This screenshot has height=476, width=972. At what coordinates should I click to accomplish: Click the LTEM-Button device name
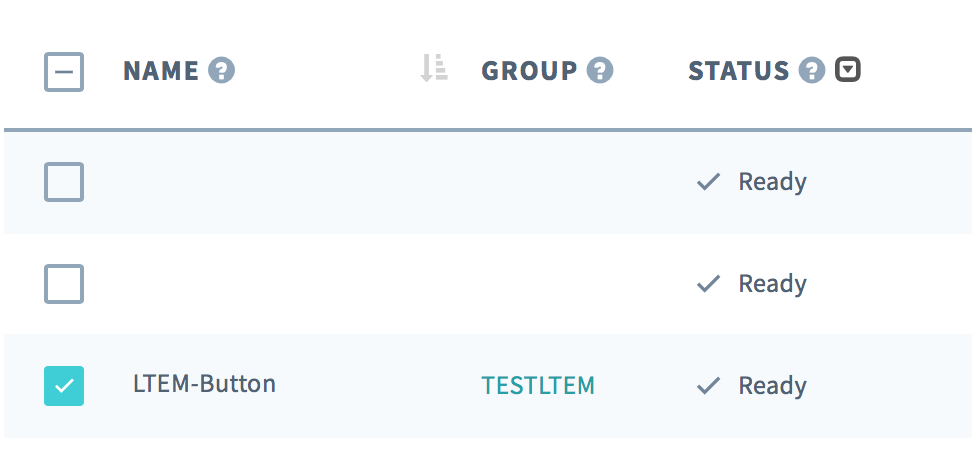pyautogui.click(x=204, y=383)
